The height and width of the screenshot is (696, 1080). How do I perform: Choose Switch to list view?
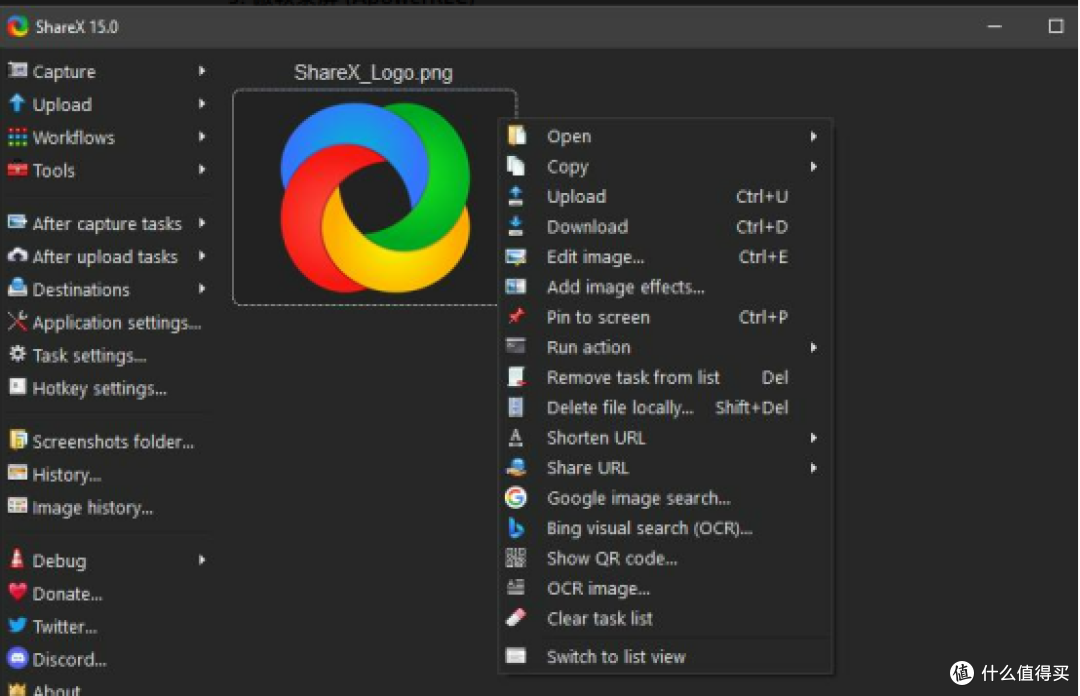click(665, 656)
